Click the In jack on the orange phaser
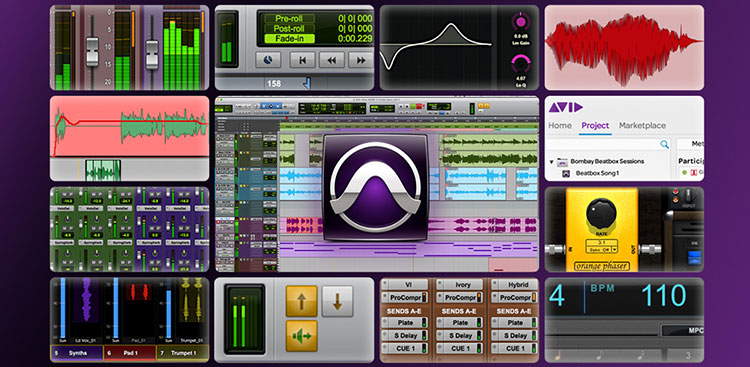Image resolution: width=750 pixels, height=367 pixels. point(555,249)
